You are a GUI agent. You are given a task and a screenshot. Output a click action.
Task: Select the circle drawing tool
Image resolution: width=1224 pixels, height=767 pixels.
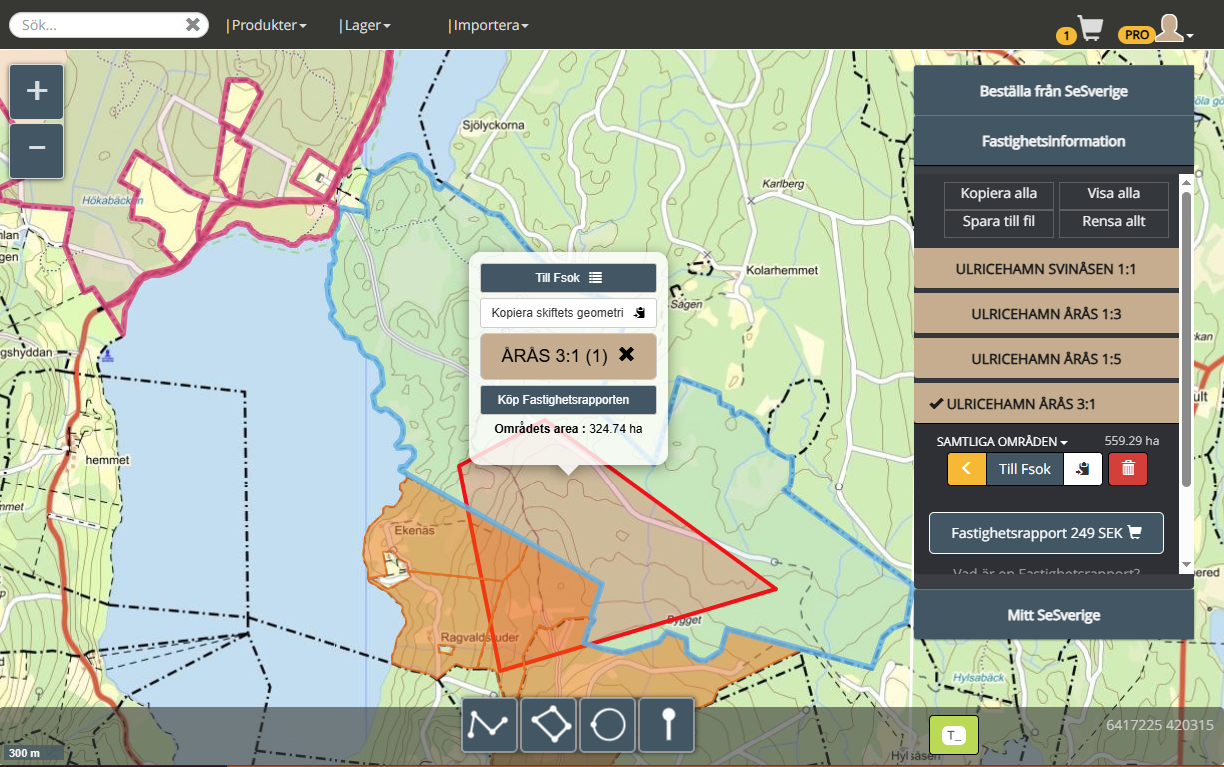click(x=608, y=725)
